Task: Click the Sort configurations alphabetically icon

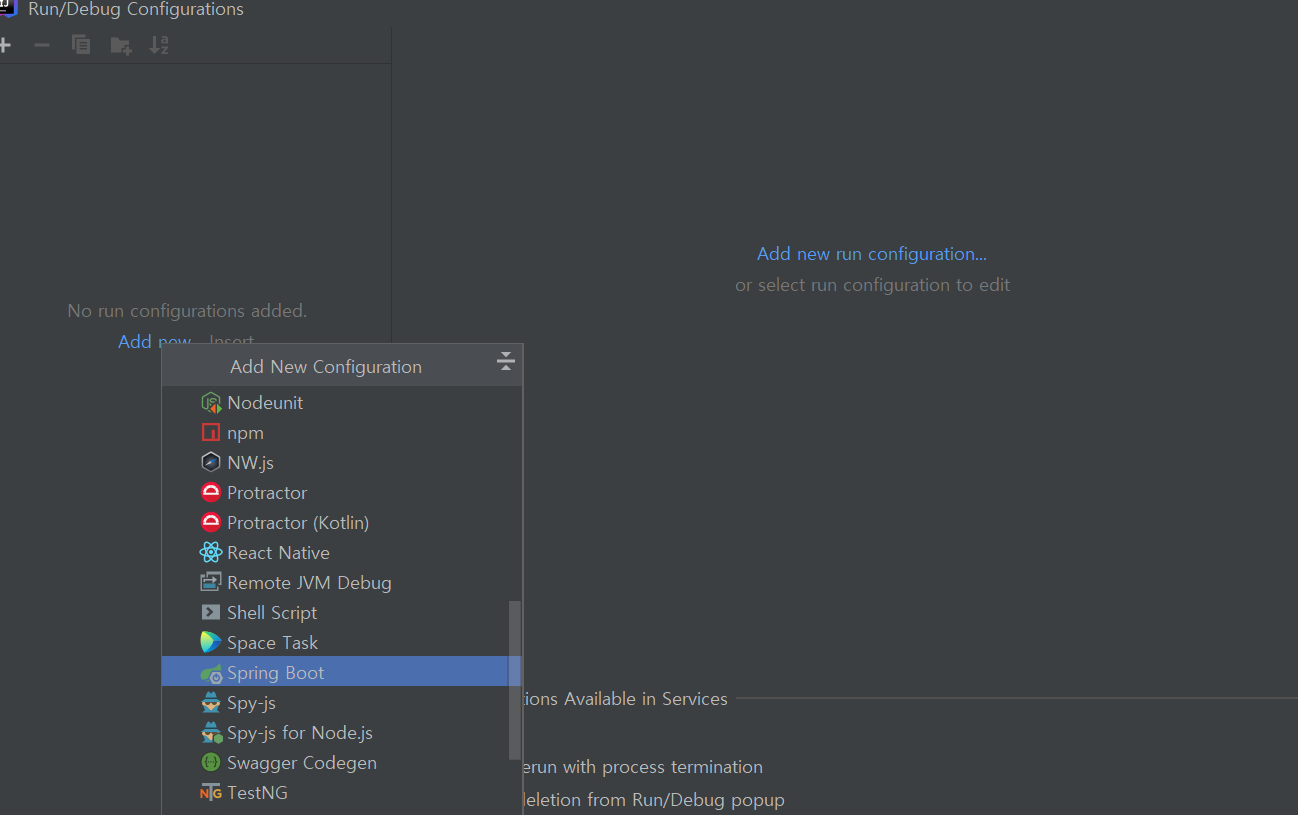Action: click(x=159, y=45)
